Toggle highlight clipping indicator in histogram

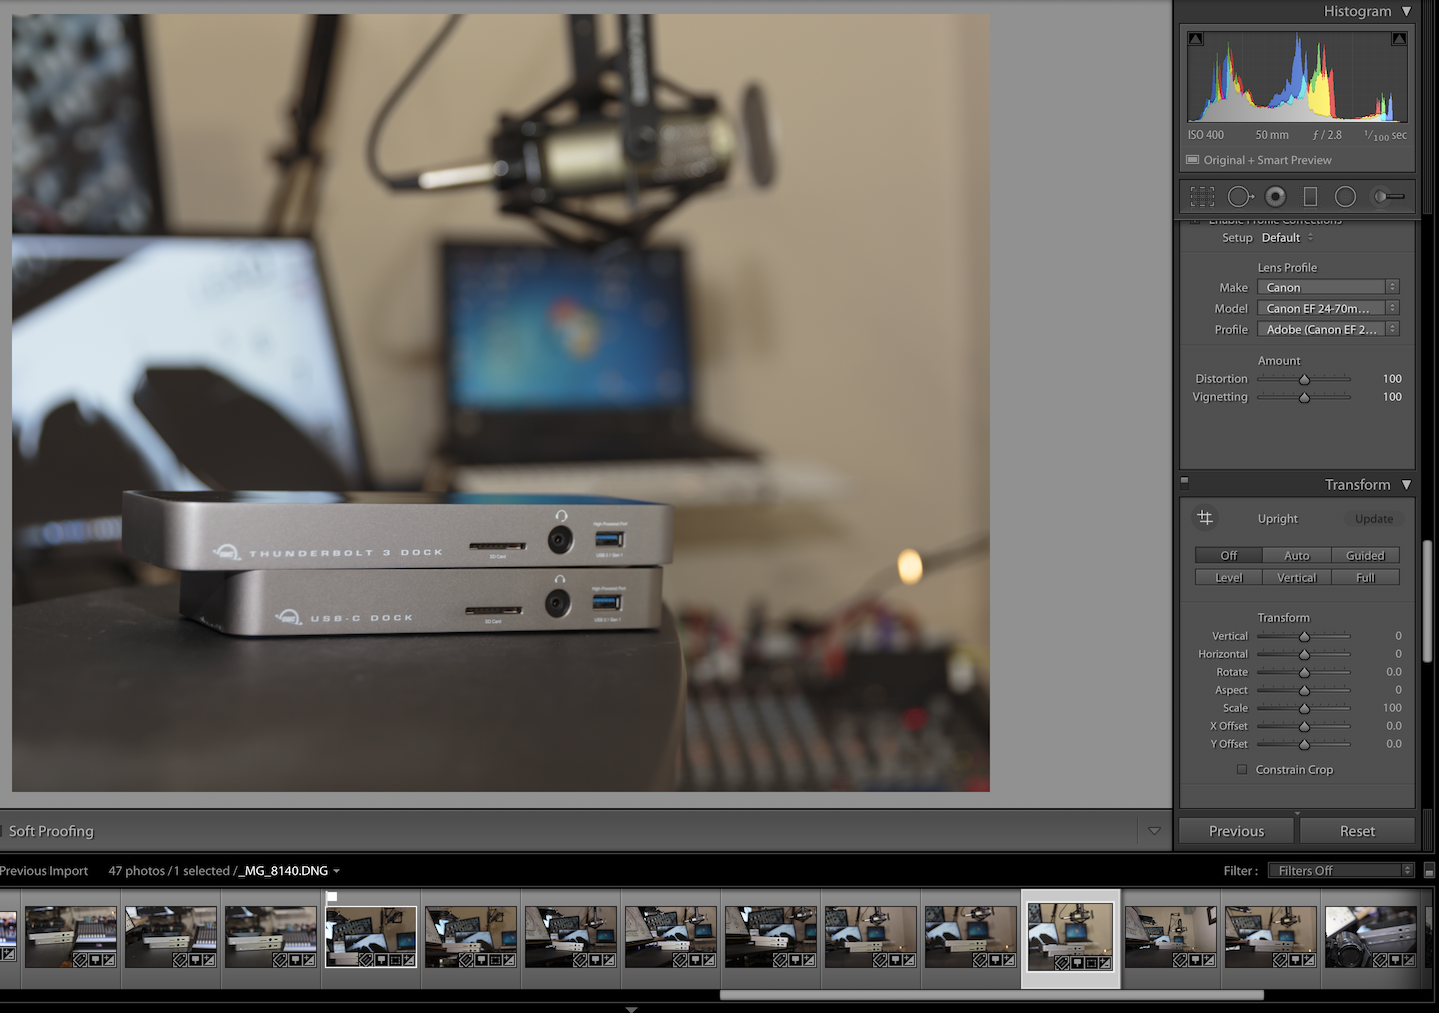1399,39
